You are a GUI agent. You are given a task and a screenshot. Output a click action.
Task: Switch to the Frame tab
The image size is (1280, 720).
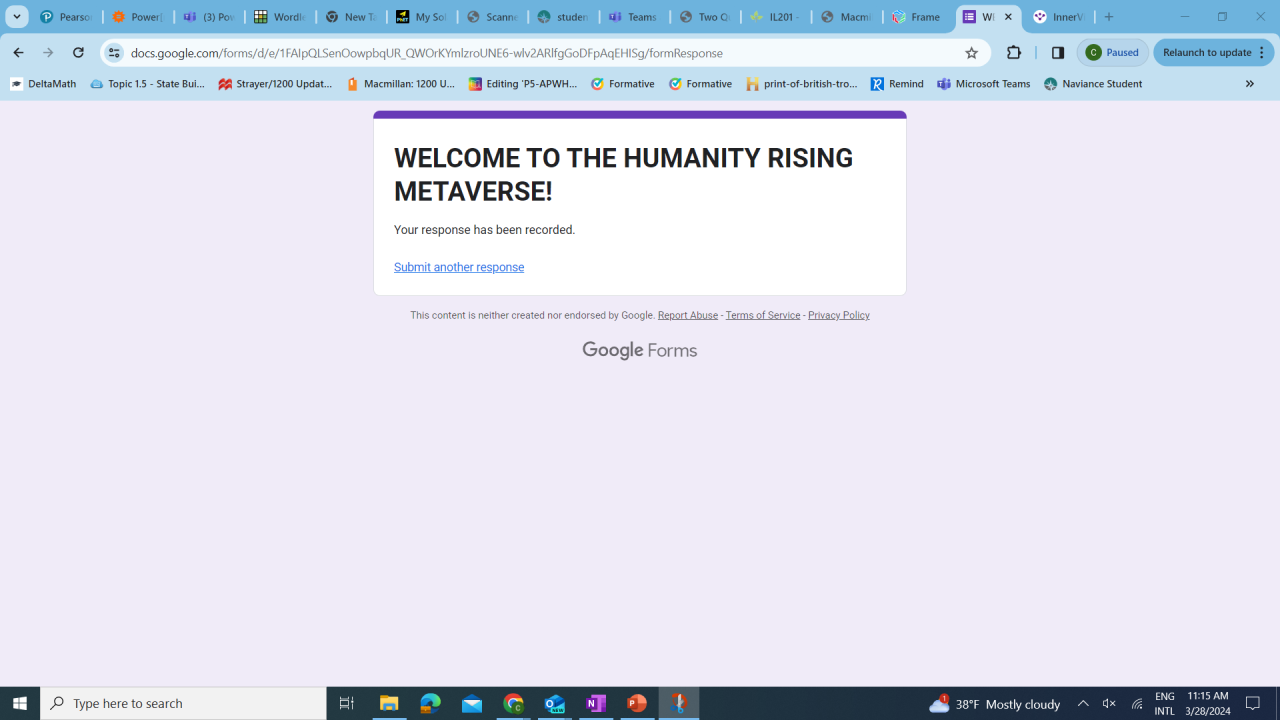tap(918, 17)
